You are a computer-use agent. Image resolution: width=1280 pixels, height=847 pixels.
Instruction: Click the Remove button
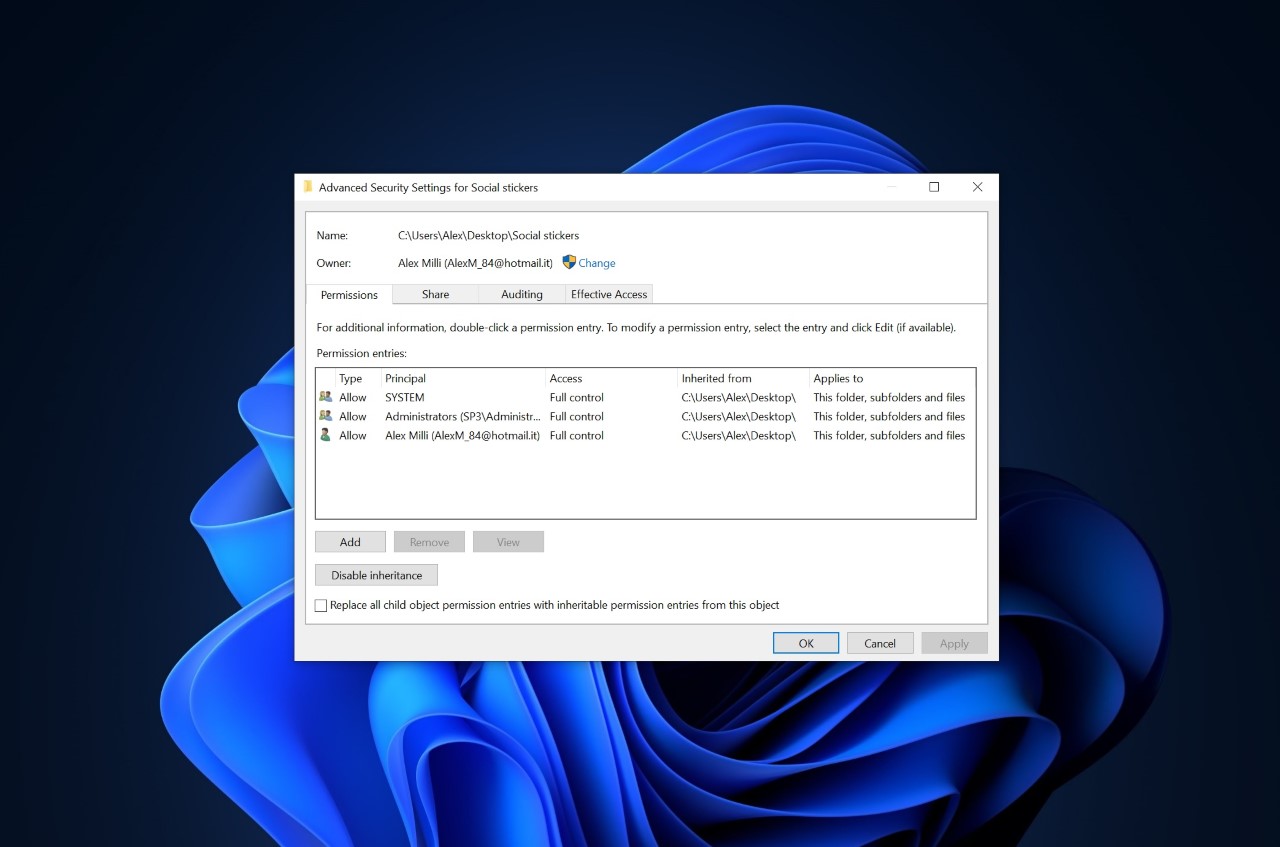click(429, 542)
